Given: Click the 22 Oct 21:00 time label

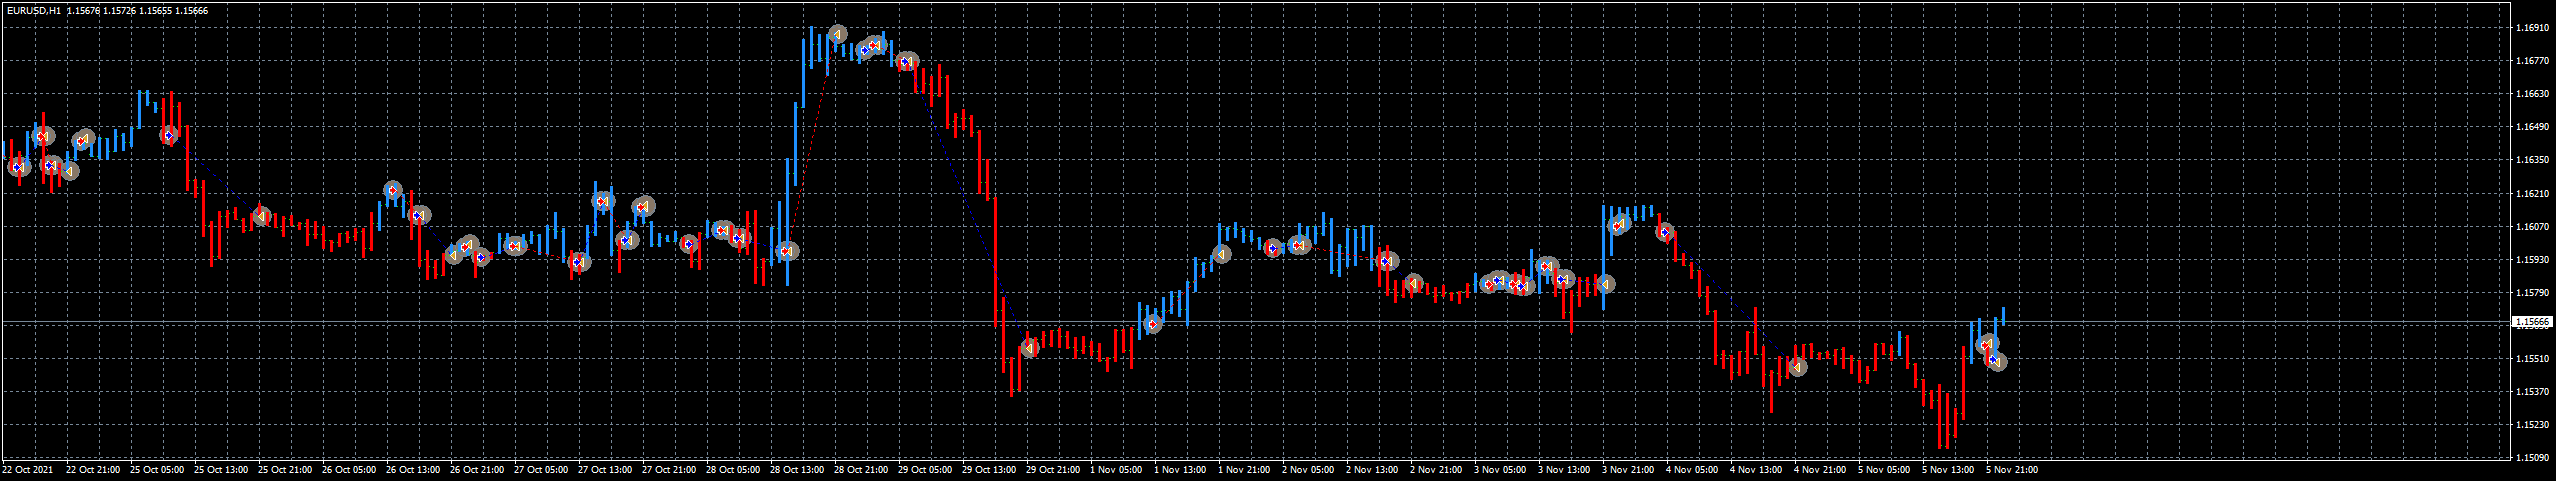Looking at the screenshot, I should click(x=93, y=470).
